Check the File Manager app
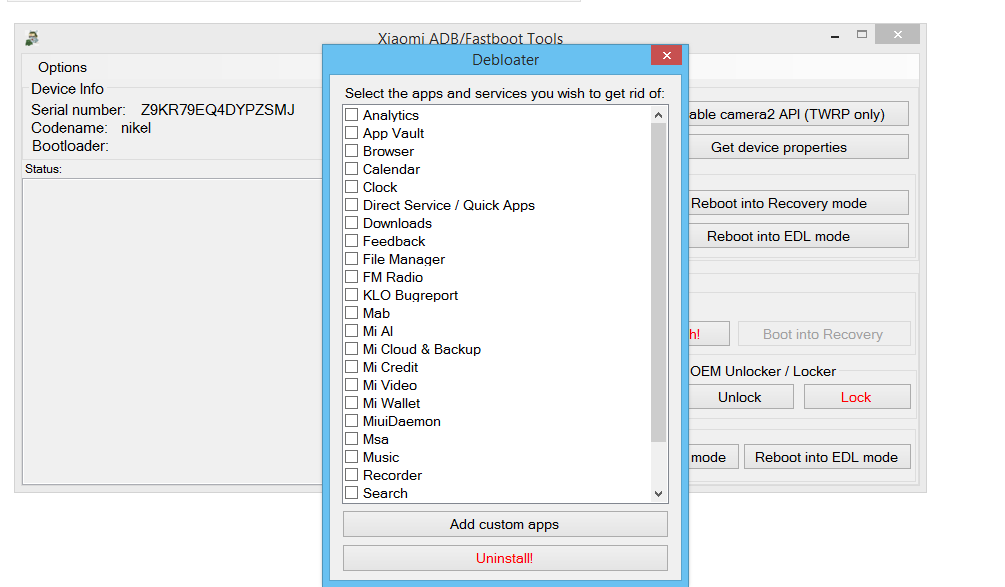 (351, 259)
